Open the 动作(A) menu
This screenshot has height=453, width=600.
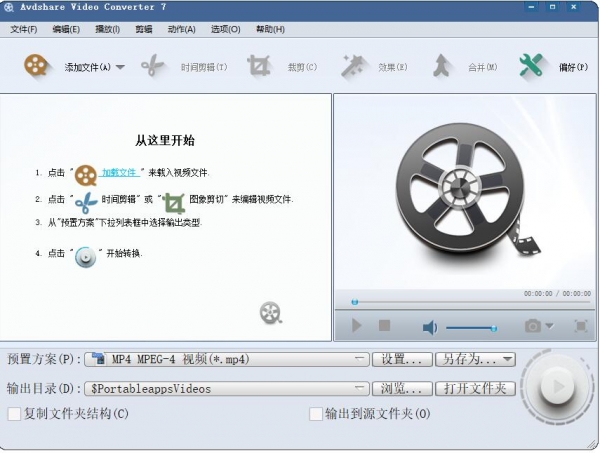(x=182, y=29)
